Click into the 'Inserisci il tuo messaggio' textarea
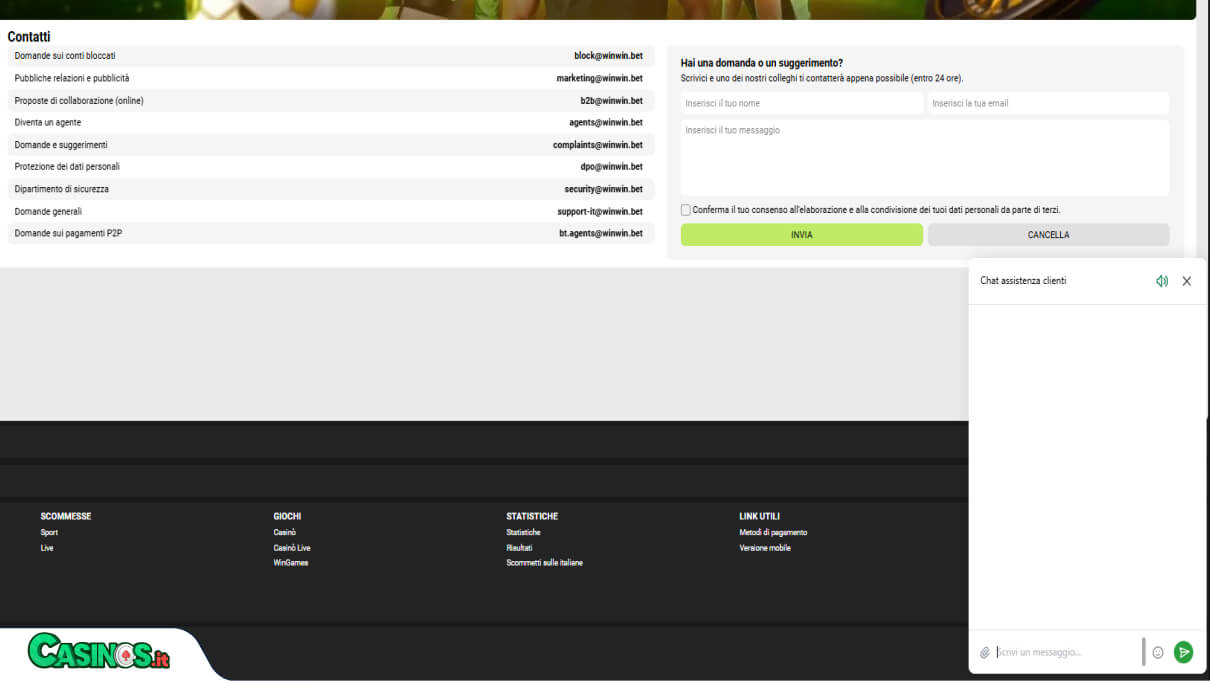The image size is (1210, 681). [925, 158]
